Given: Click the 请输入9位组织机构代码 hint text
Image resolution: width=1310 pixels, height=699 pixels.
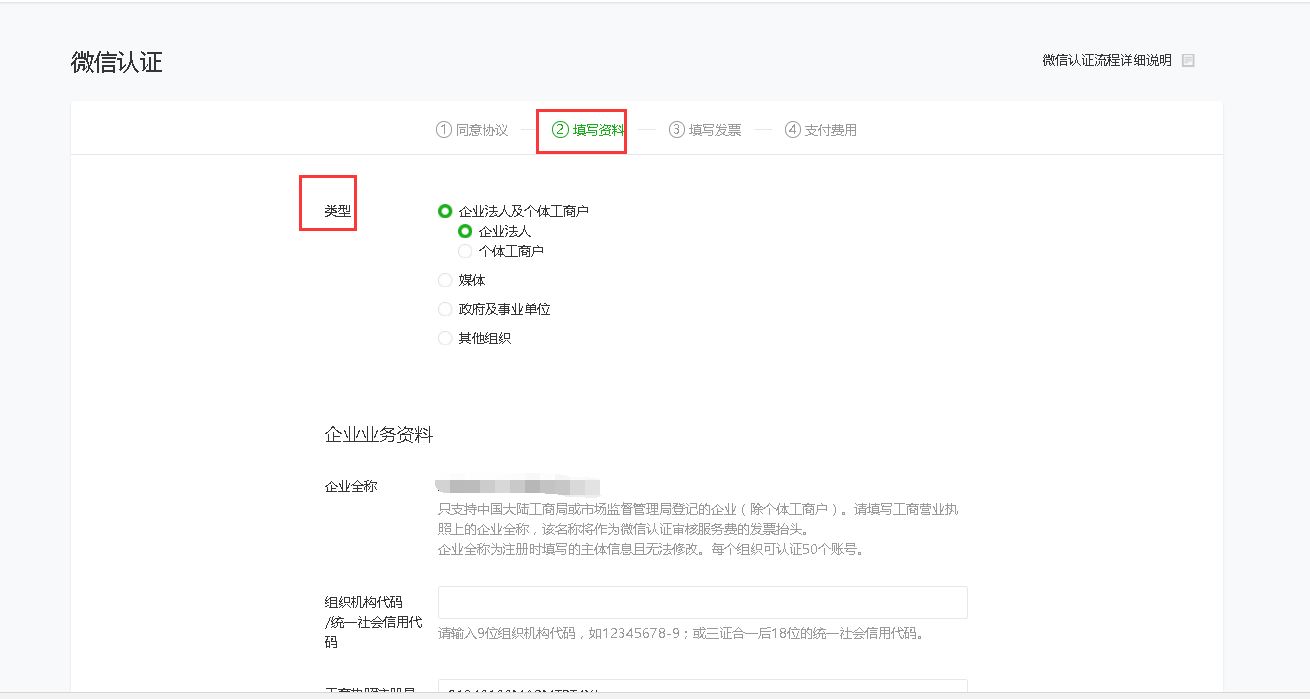Looking at the screenshot, I should click(x=680, y=633).
